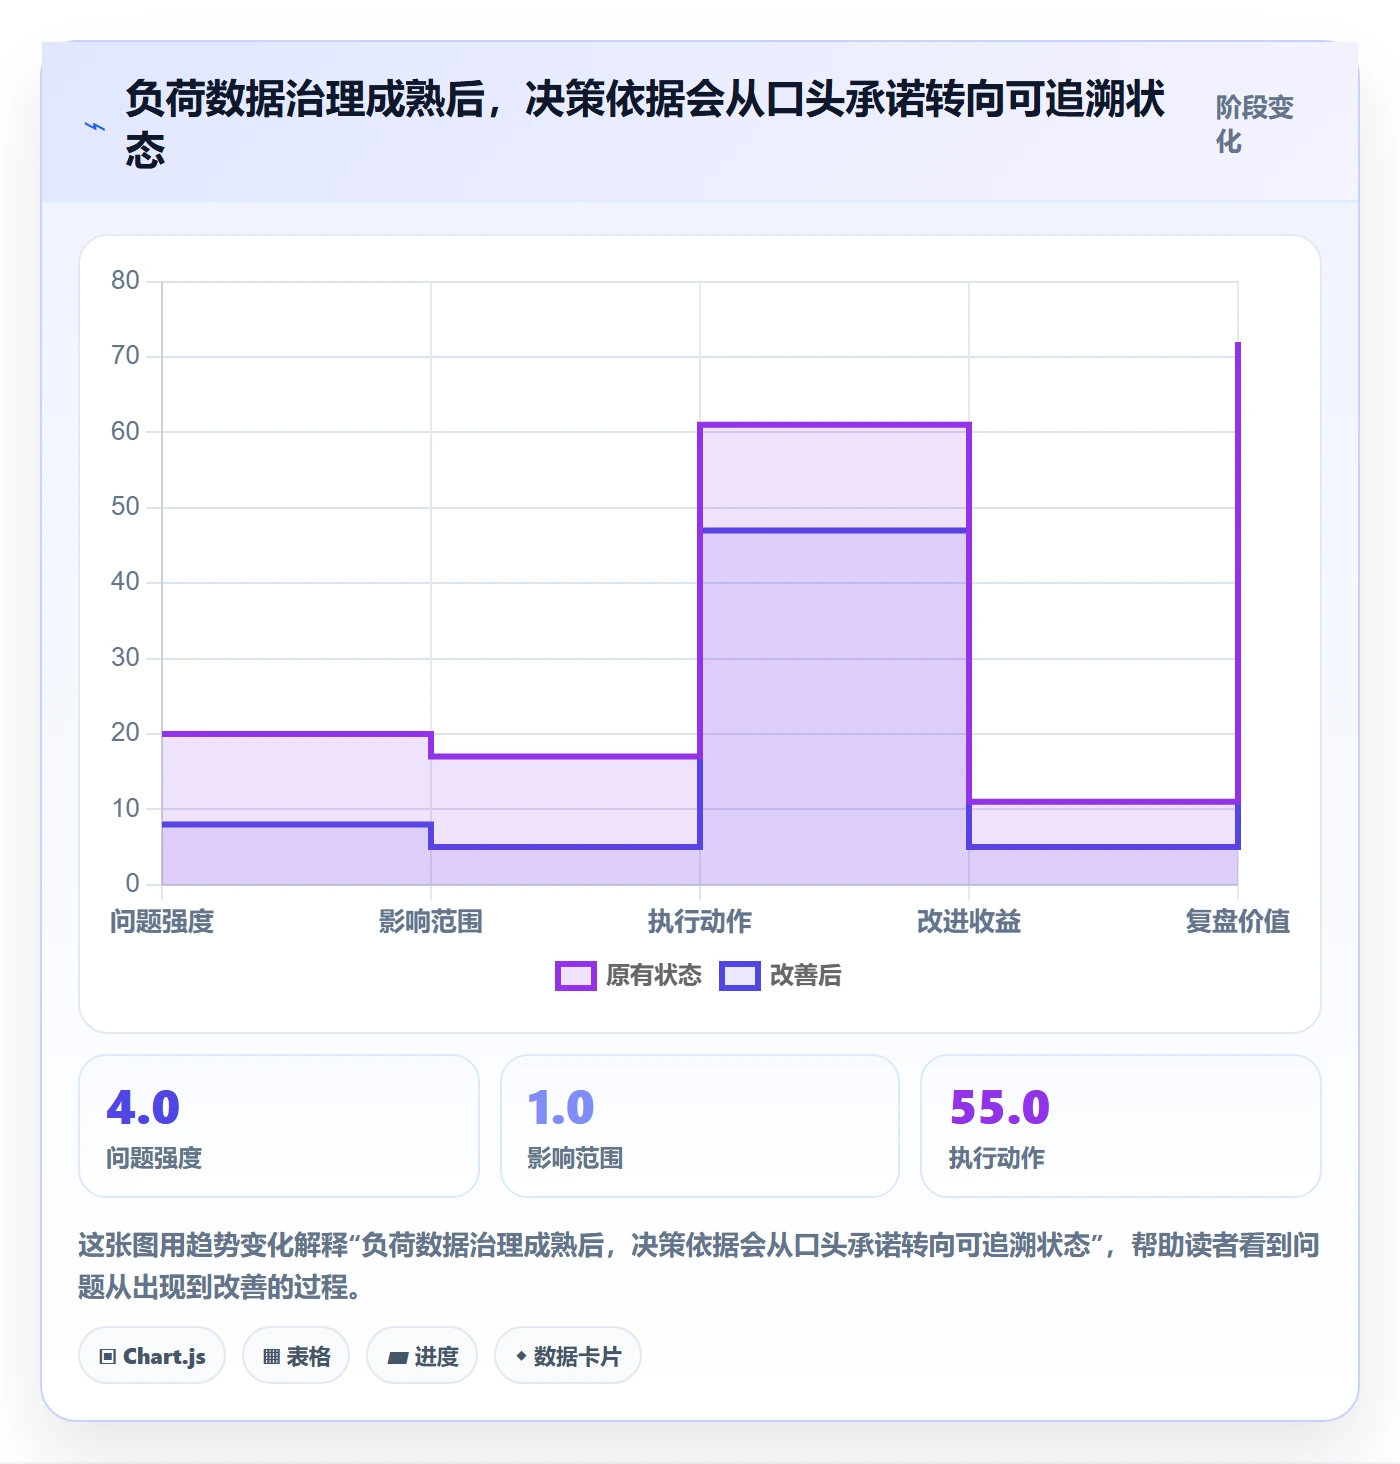Click the description paragraph starting 这张图用趋势变化

[x=699, y=1265]
